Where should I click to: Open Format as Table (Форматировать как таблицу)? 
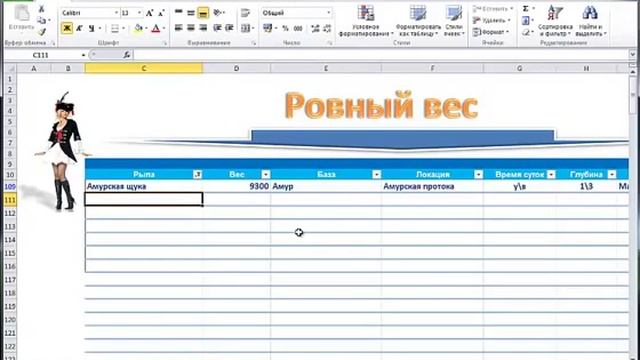click(x=418, y=21)
